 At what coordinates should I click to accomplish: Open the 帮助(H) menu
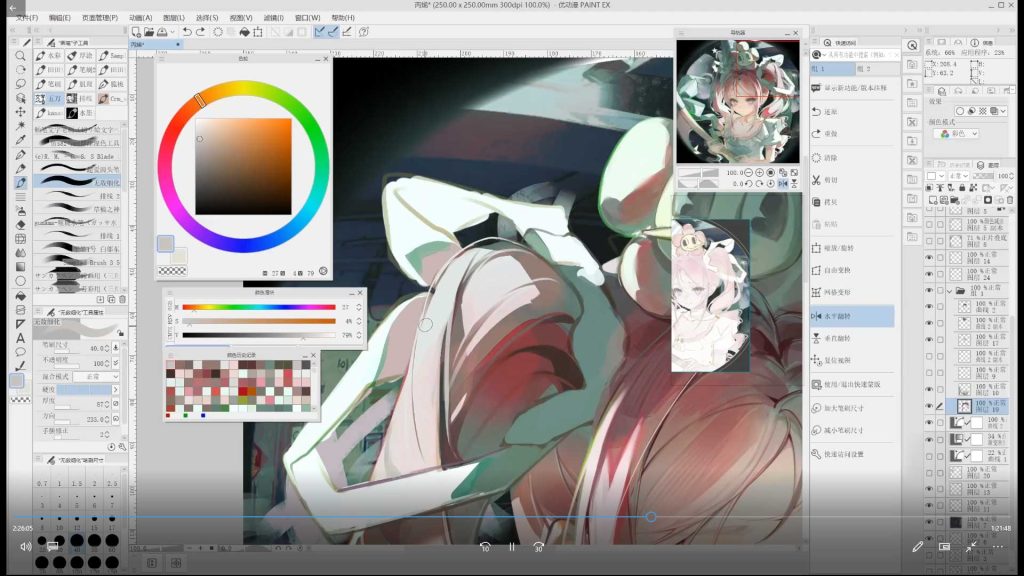tap(343, 18)
